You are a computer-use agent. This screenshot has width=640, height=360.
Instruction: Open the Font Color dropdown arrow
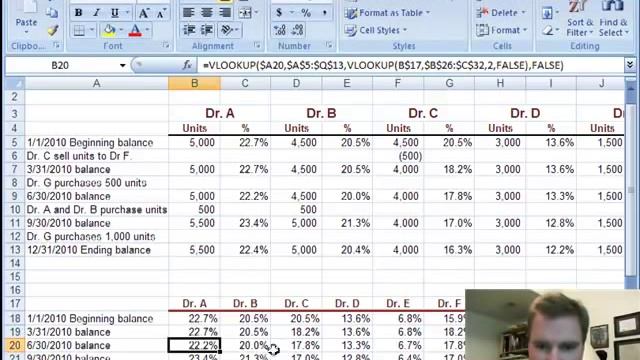pos(147,30)
